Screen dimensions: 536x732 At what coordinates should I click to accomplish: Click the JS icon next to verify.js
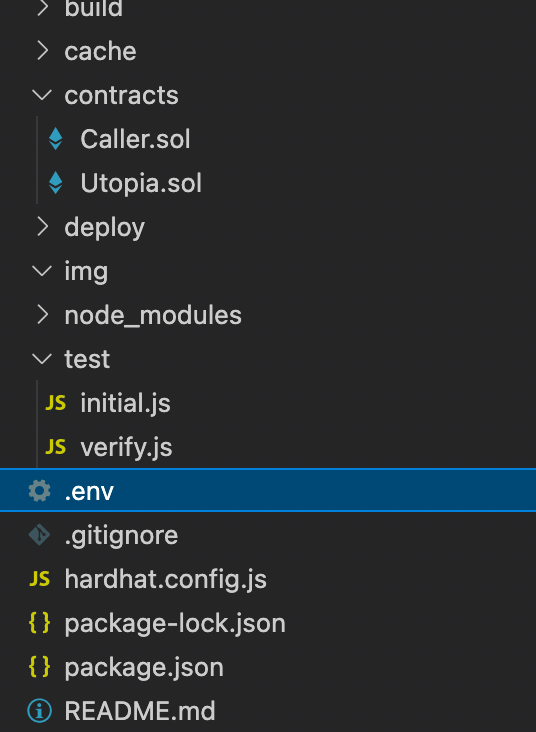(x=56, y=447)
